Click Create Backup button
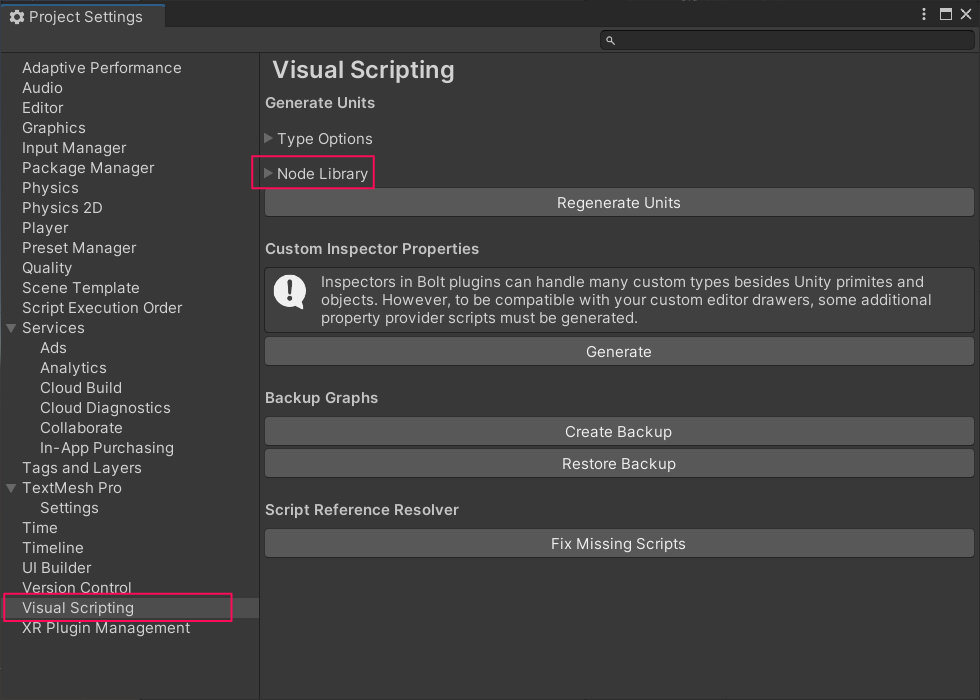This screenshot has height=700, width=980. tap(619, 432)
